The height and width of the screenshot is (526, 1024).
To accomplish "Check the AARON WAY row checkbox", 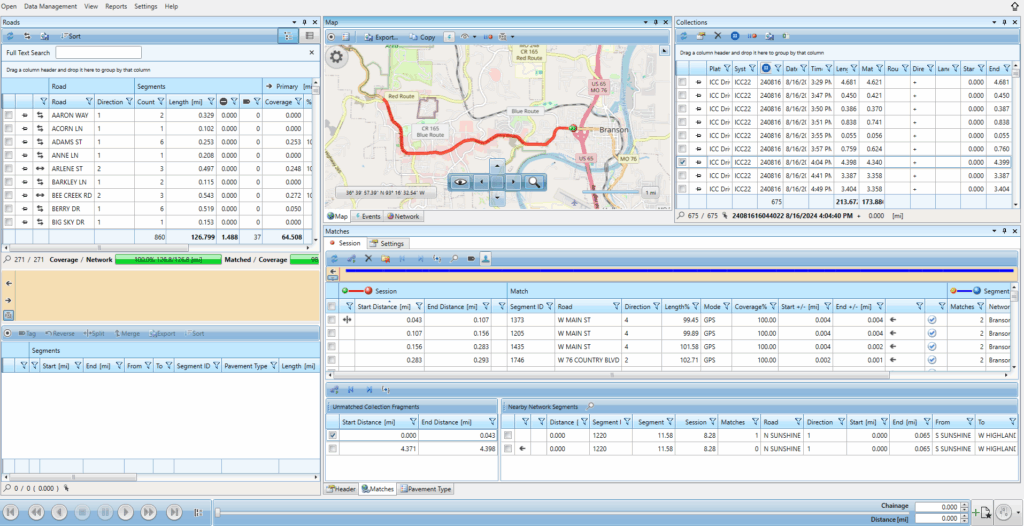I will 9,116.
